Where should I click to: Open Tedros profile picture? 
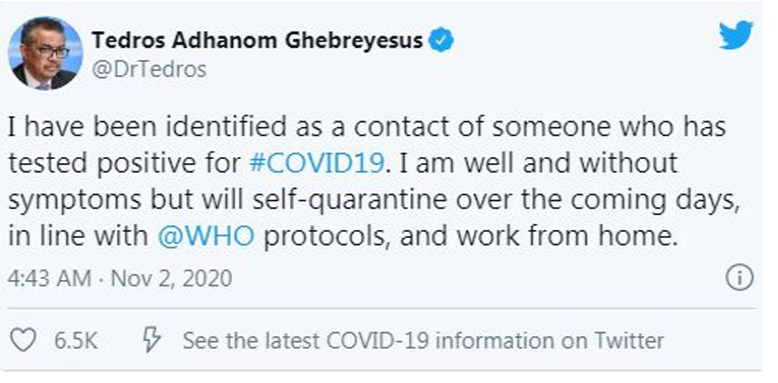tap(46, 54)
